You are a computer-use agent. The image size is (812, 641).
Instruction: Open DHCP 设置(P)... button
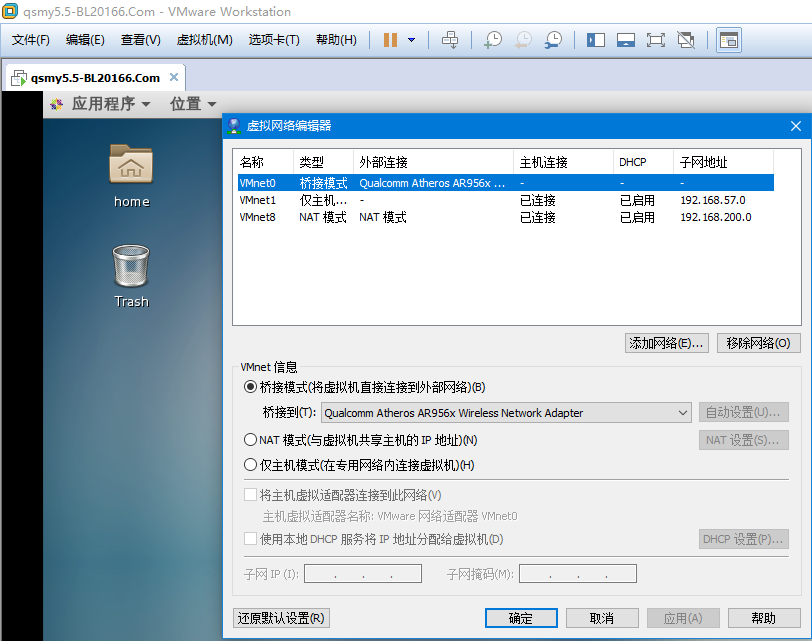(x=743, y=539)
